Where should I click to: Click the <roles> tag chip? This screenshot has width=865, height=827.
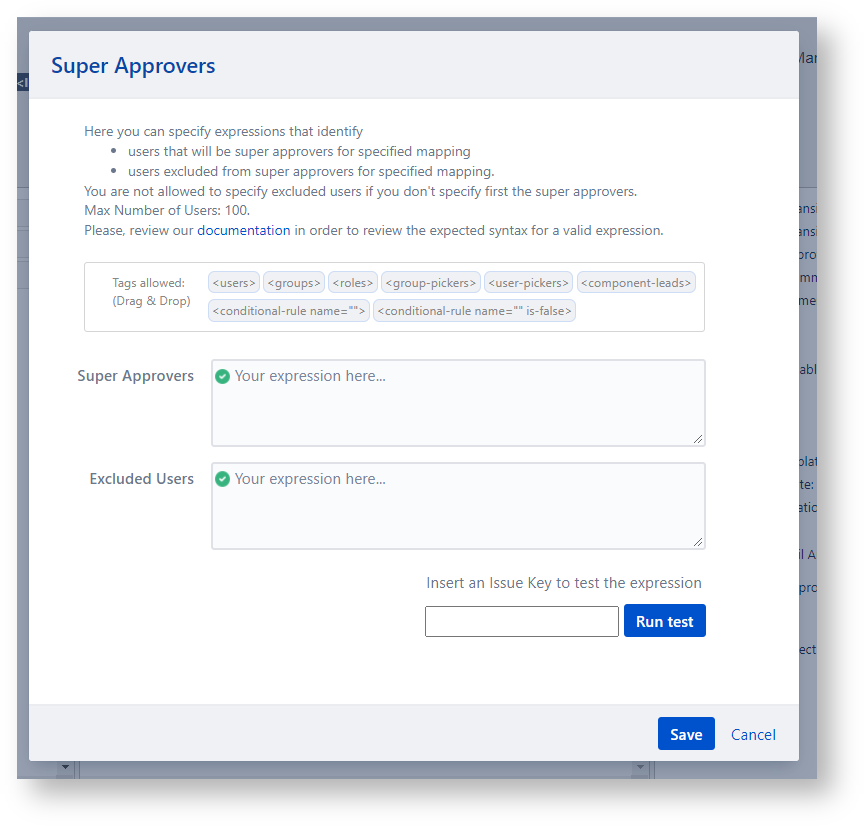tap(352, 283)
